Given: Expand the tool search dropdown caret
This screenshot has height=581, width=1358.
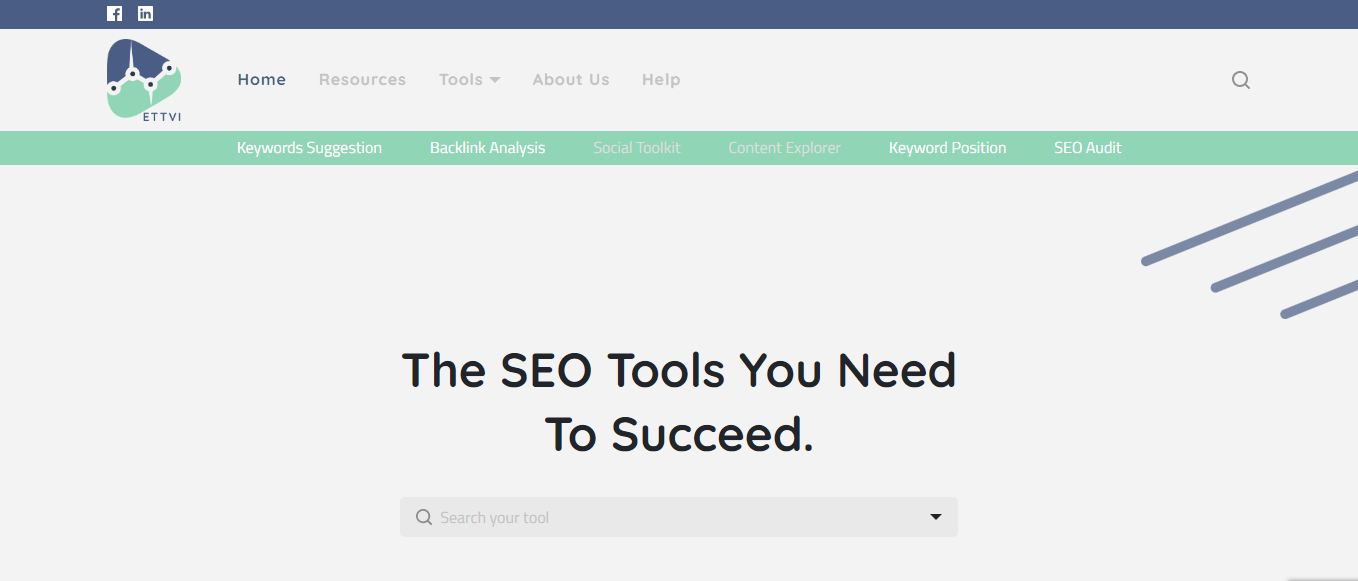Looking at the screenshot, I should (936, 517).
